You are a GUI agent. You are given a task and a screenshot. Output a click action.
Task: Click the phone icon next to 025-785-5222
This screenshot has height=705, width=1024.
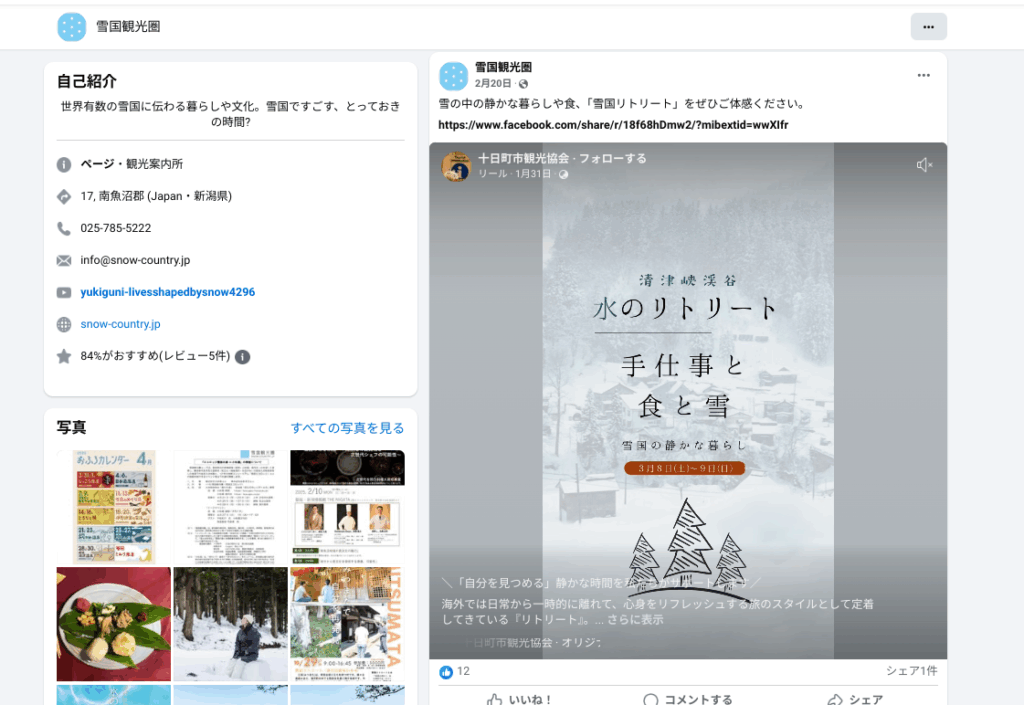(64, 228)
